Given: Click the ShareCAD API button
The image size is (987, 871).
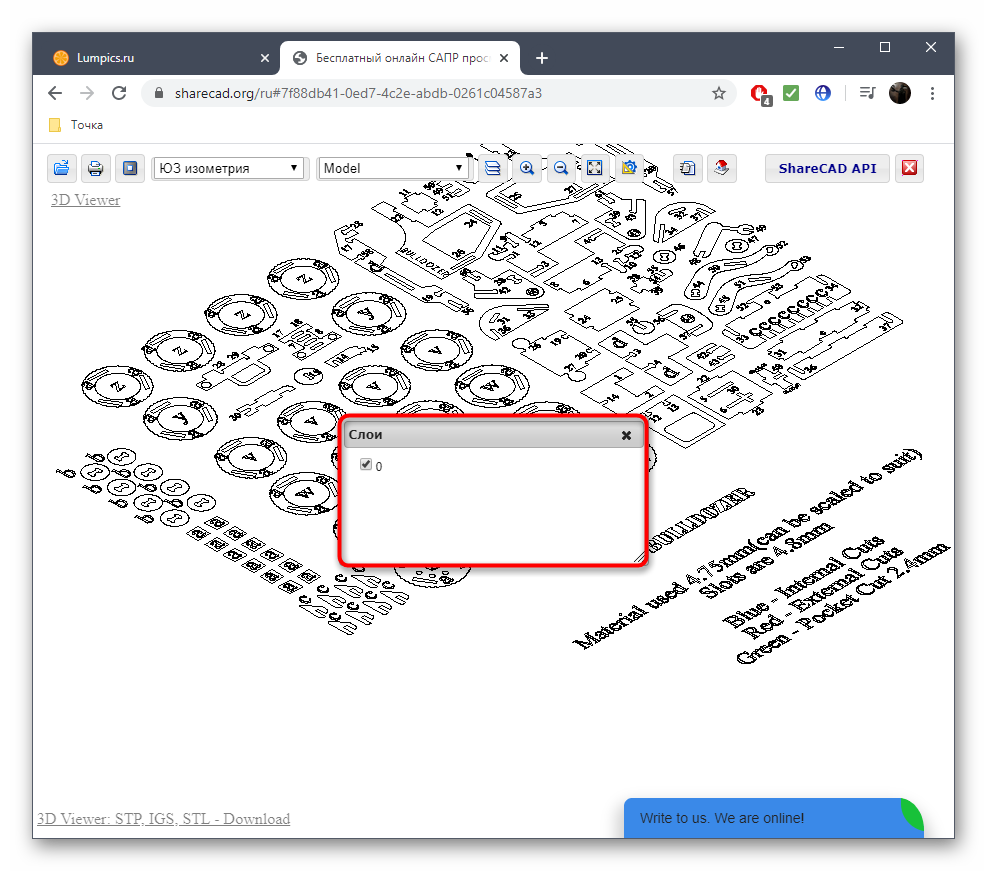Looking at the screenshot, I should [826, 168].
